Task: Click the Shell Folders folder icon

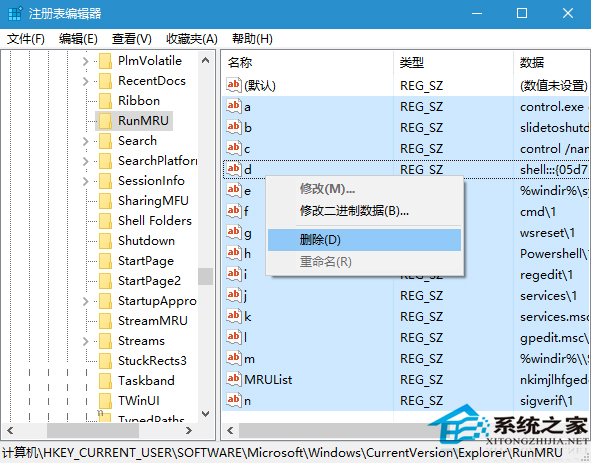Action: (105, 221)
